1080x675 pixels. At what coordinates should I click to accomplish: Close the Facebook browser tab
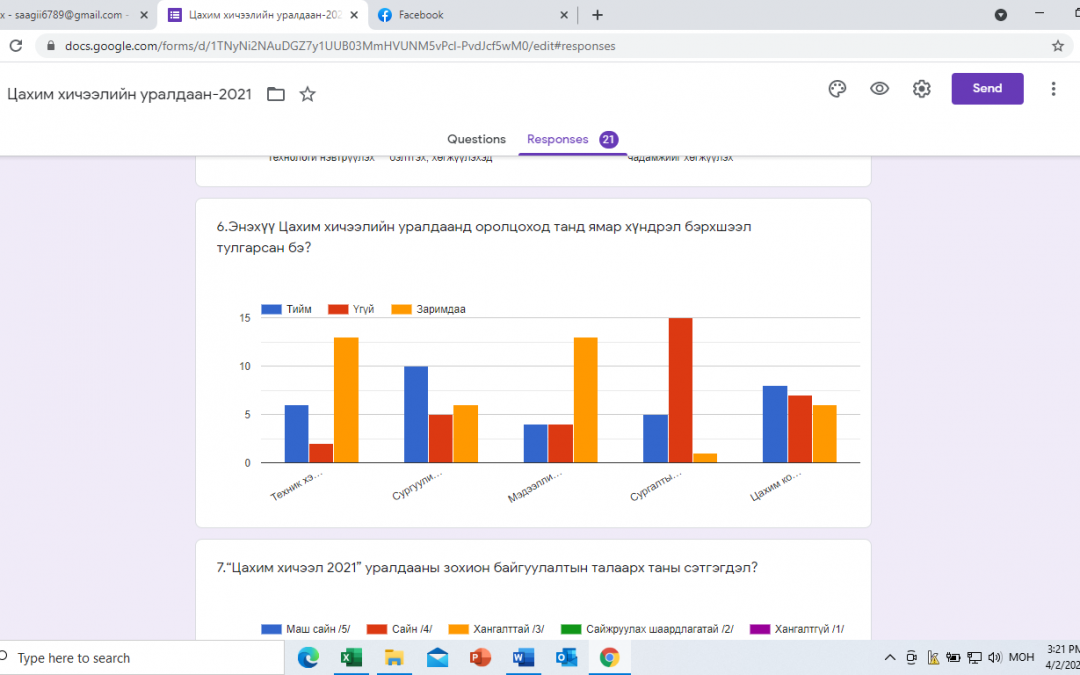(x=563, y=14)
